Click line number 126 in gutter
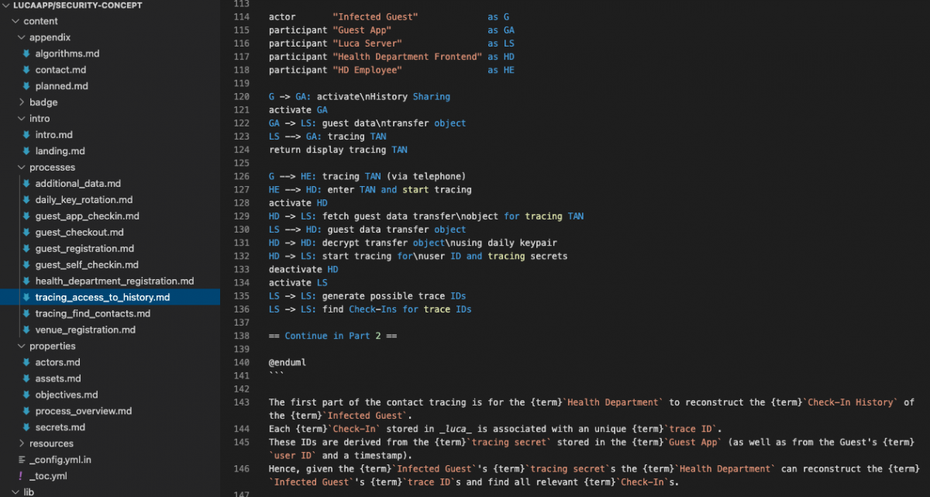930x497 pixels. click(x=241, y=176)
